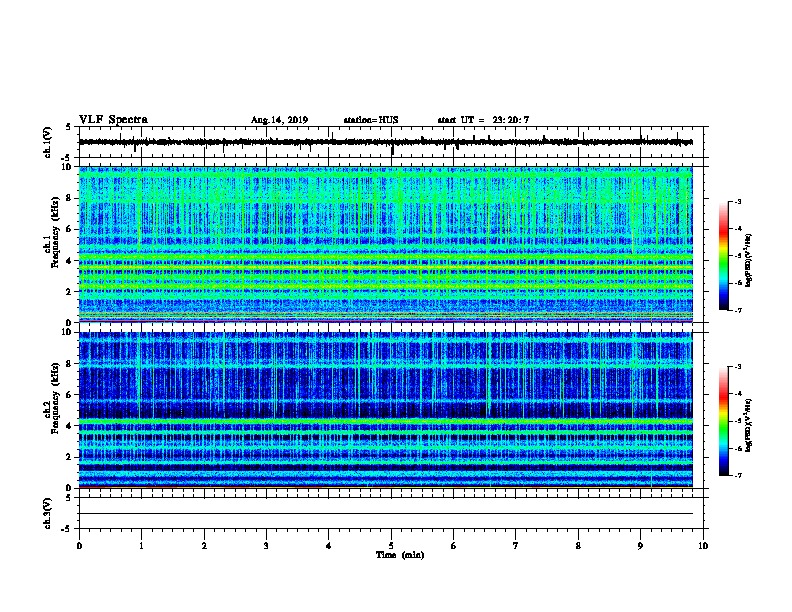Click the ch.1 voltage waveform trace
The width and height of the screenshot is (792, 612).
(x=386, y=142)
